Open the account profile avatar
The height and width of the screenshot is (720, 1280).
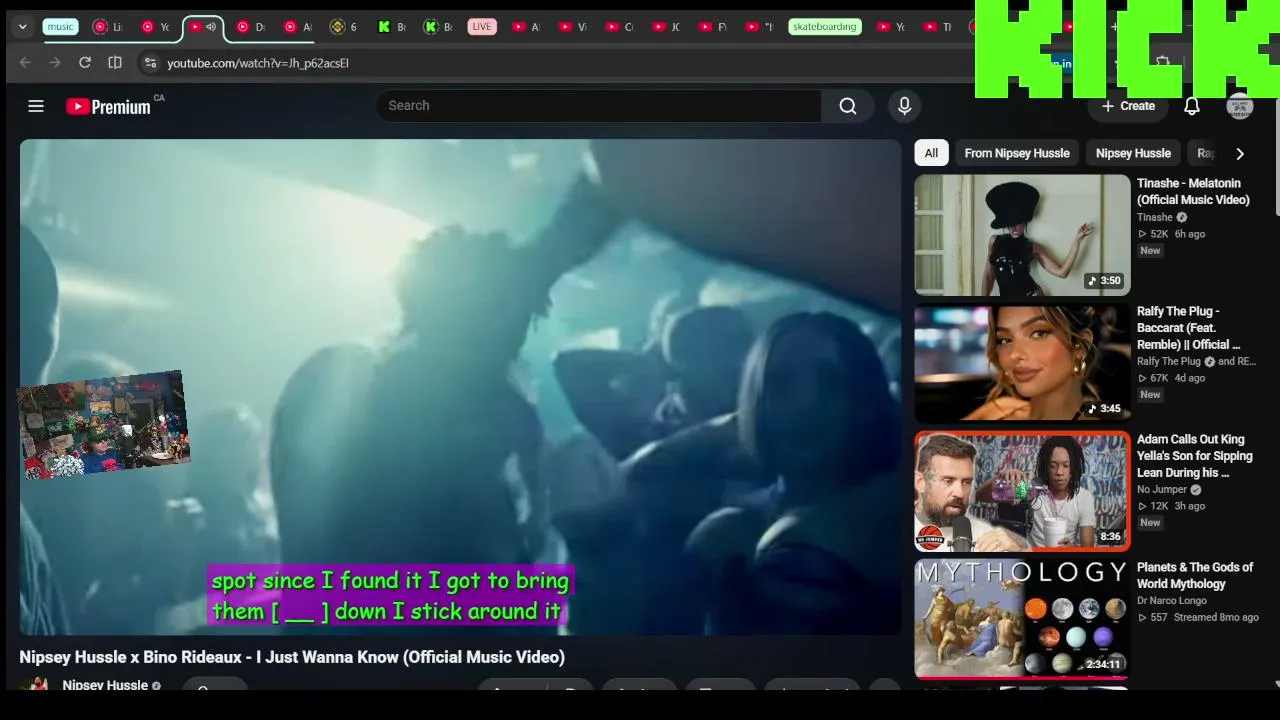(x=1240, y=106)
